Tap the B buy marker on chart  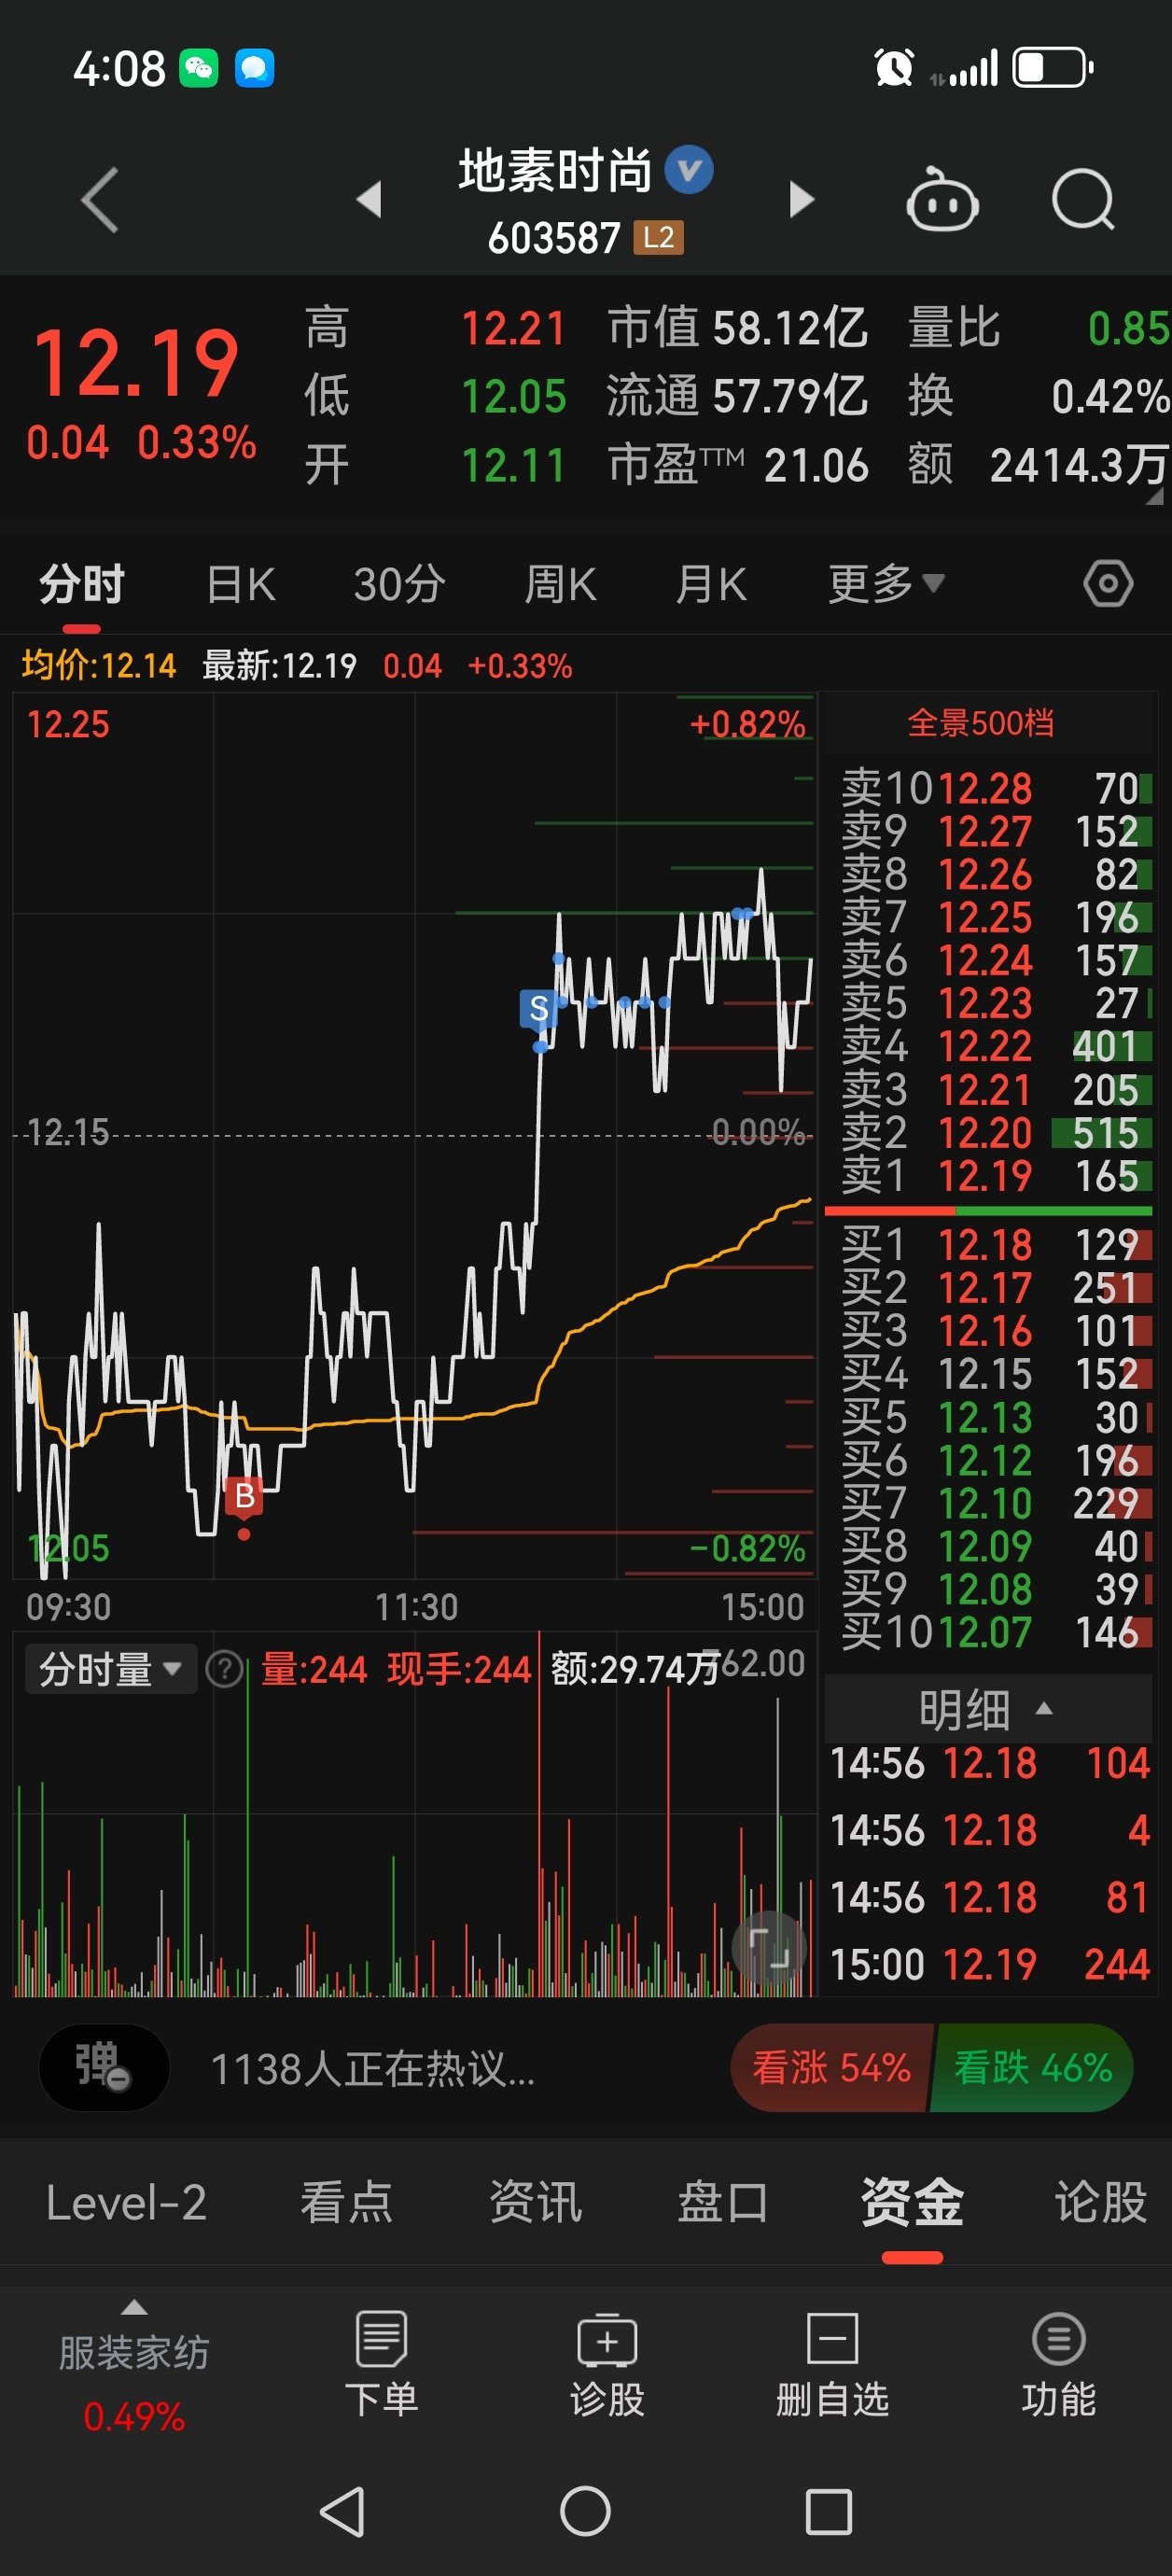tap(244, 1496)
